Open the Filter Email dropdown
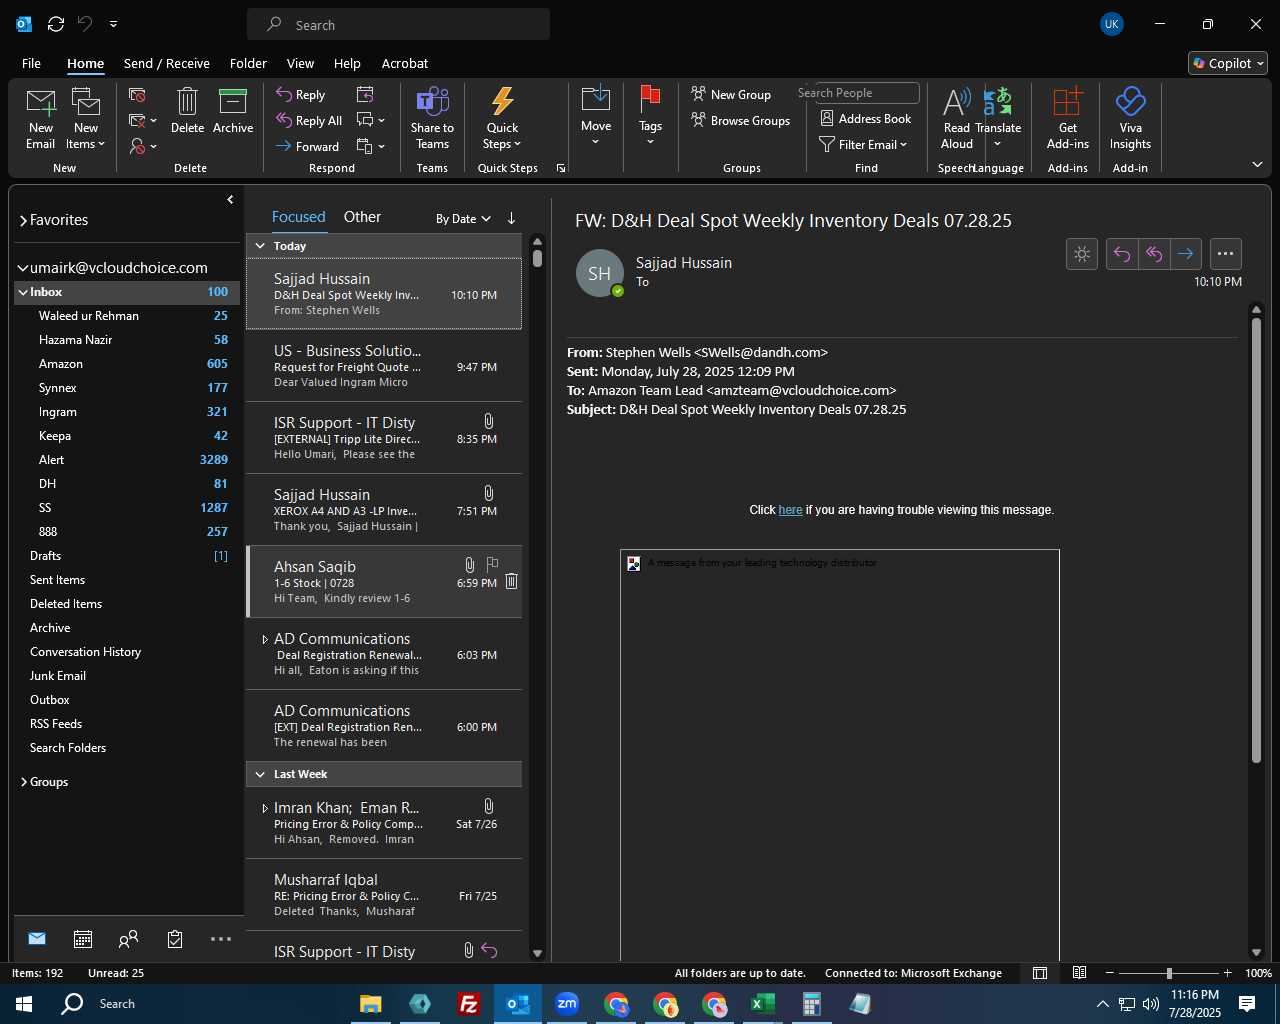The height and width of the screenshot is (1024, 1280). (x=863, y=145)
